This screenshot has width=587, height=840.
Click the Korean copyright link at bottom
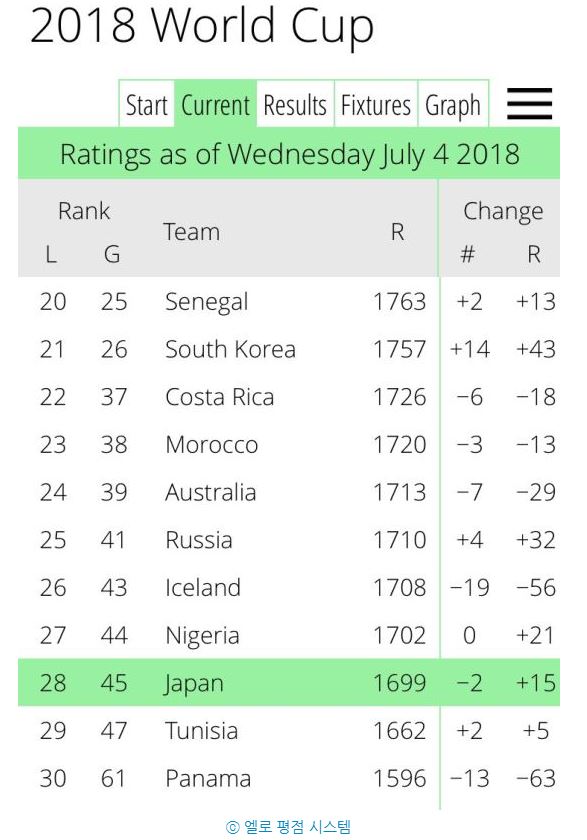[289, 827]
